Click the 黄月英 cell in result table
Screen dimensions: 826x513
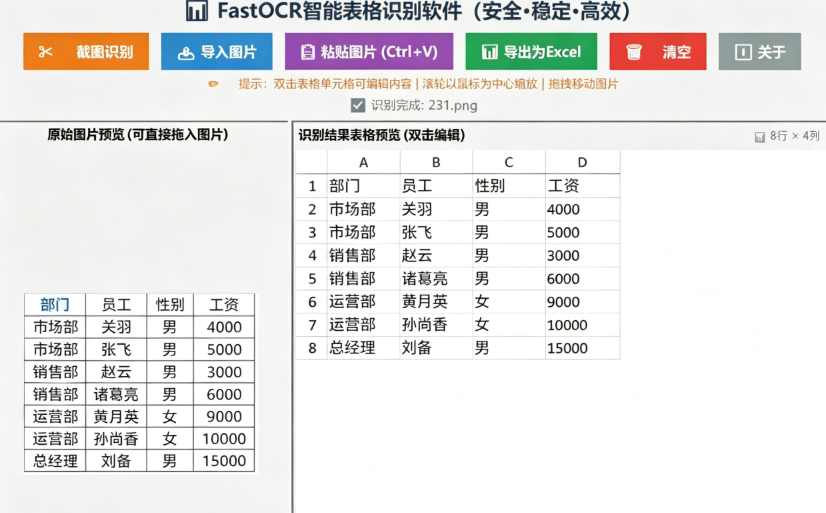[436, 302]
